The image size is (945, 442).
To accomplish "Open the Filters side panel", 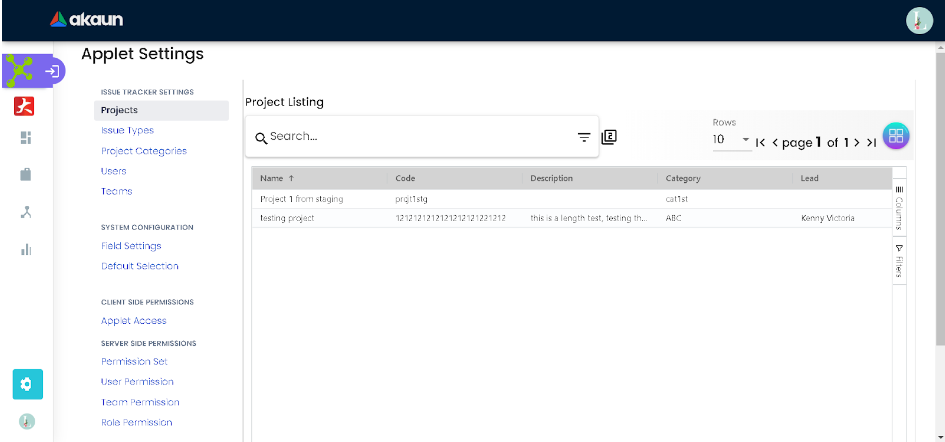I will [899, 261].
